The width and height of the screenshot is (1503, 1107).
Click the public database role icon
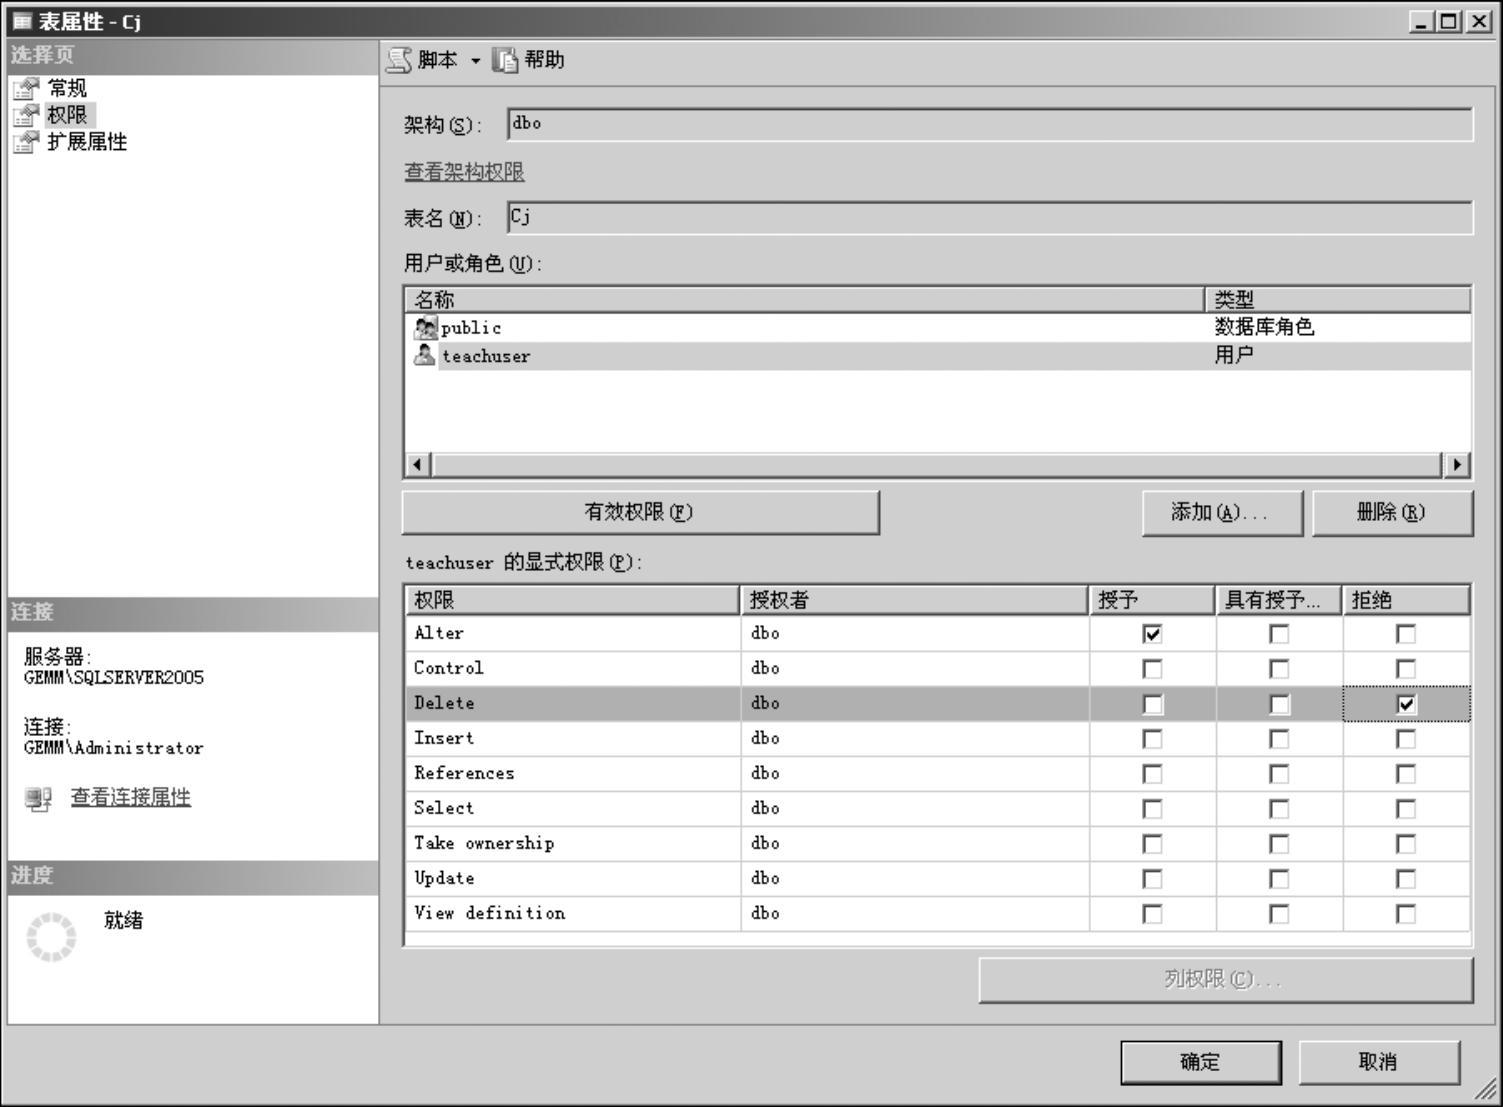[426, 328]
